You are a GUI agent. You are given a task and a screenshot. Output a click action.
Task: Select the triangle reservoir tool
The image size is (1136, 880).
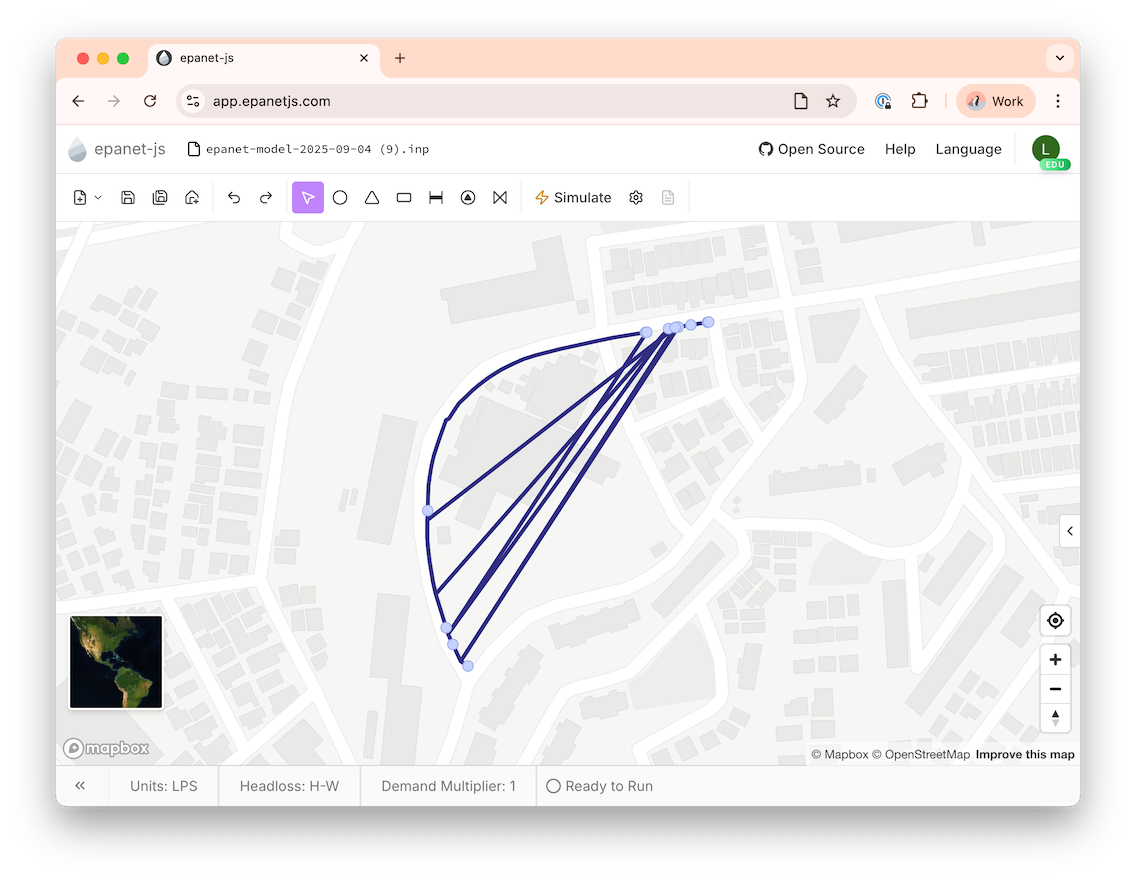(372, 198)
